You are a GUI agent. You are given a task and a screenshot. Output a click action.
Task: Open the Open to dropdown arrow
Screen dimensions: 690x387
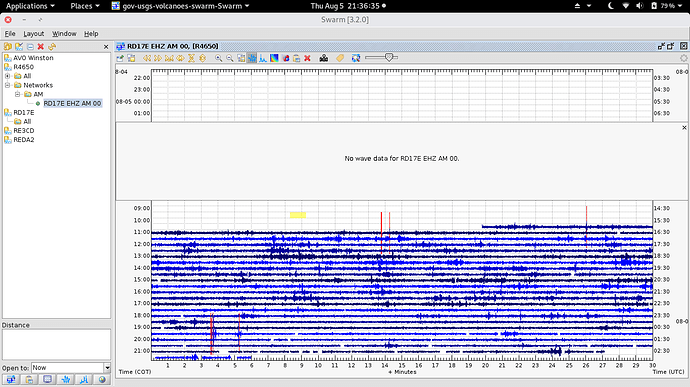click(107, 368)
